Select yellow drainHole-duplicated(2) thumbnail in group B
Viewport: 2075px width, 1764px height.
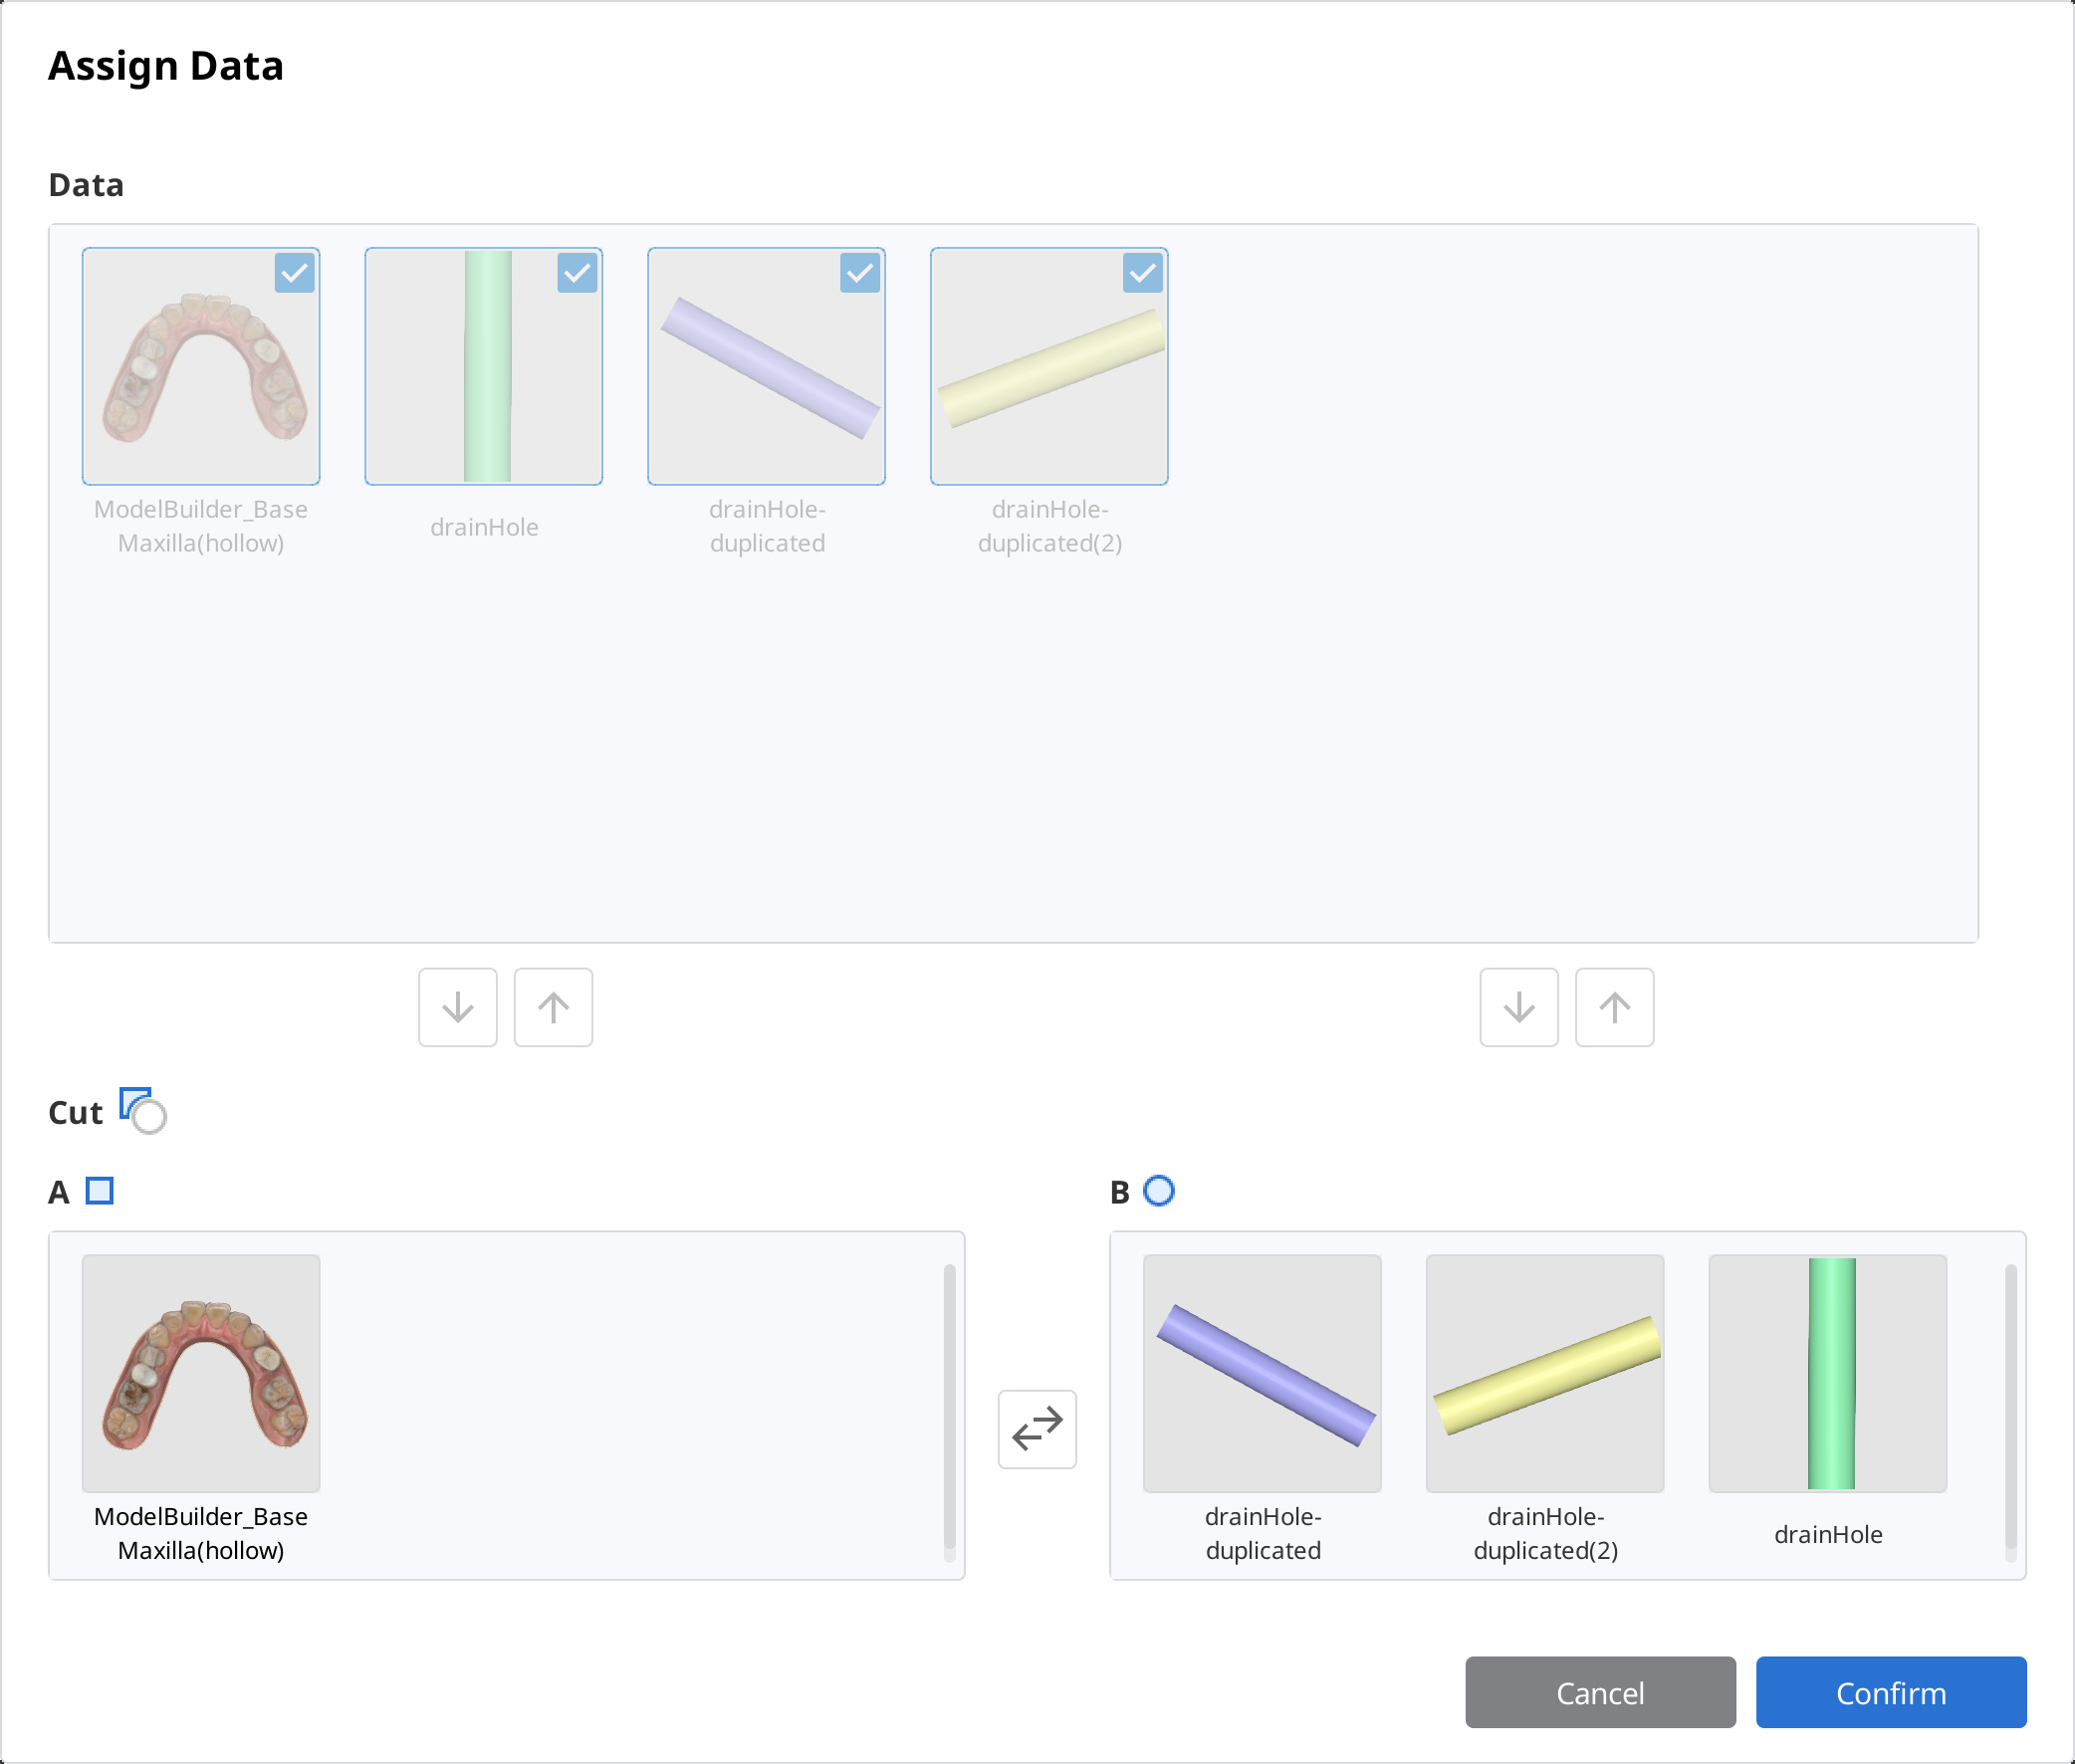(x=1545, y=1374)
